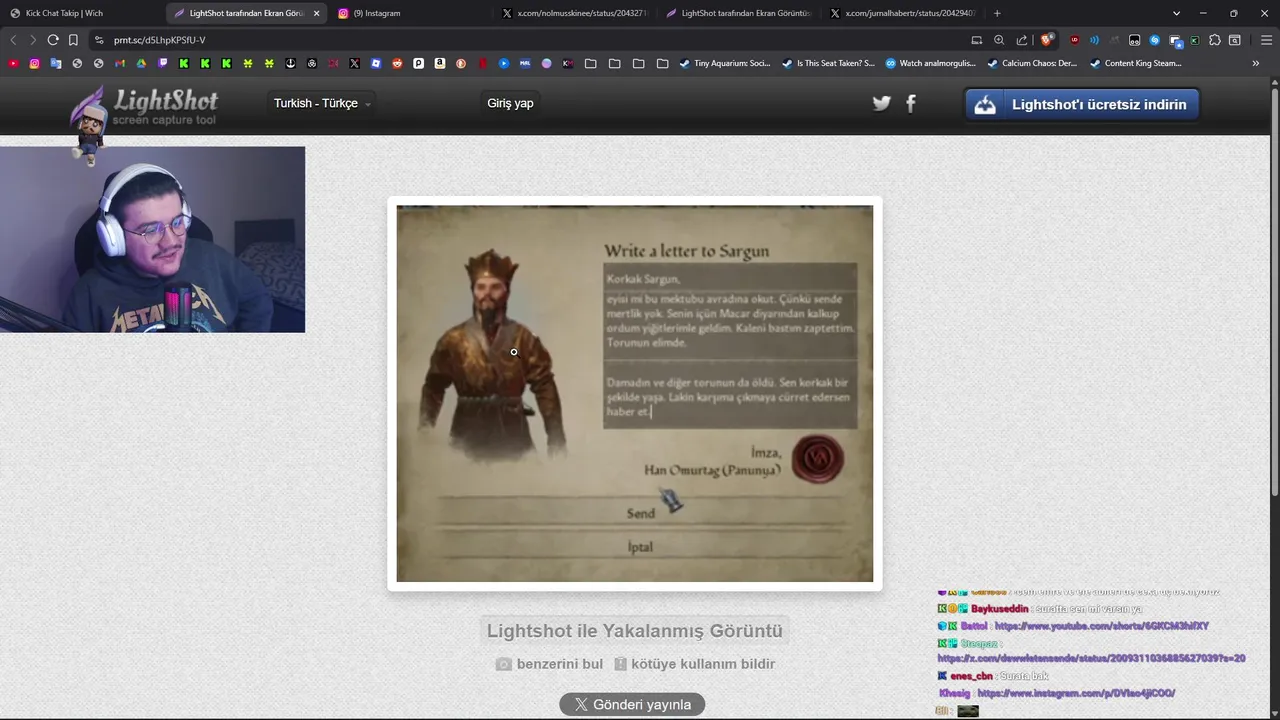This screenshot has height=720, width=1280.
Task: Open site settings icon in address bar
Action: coord(98,40)
